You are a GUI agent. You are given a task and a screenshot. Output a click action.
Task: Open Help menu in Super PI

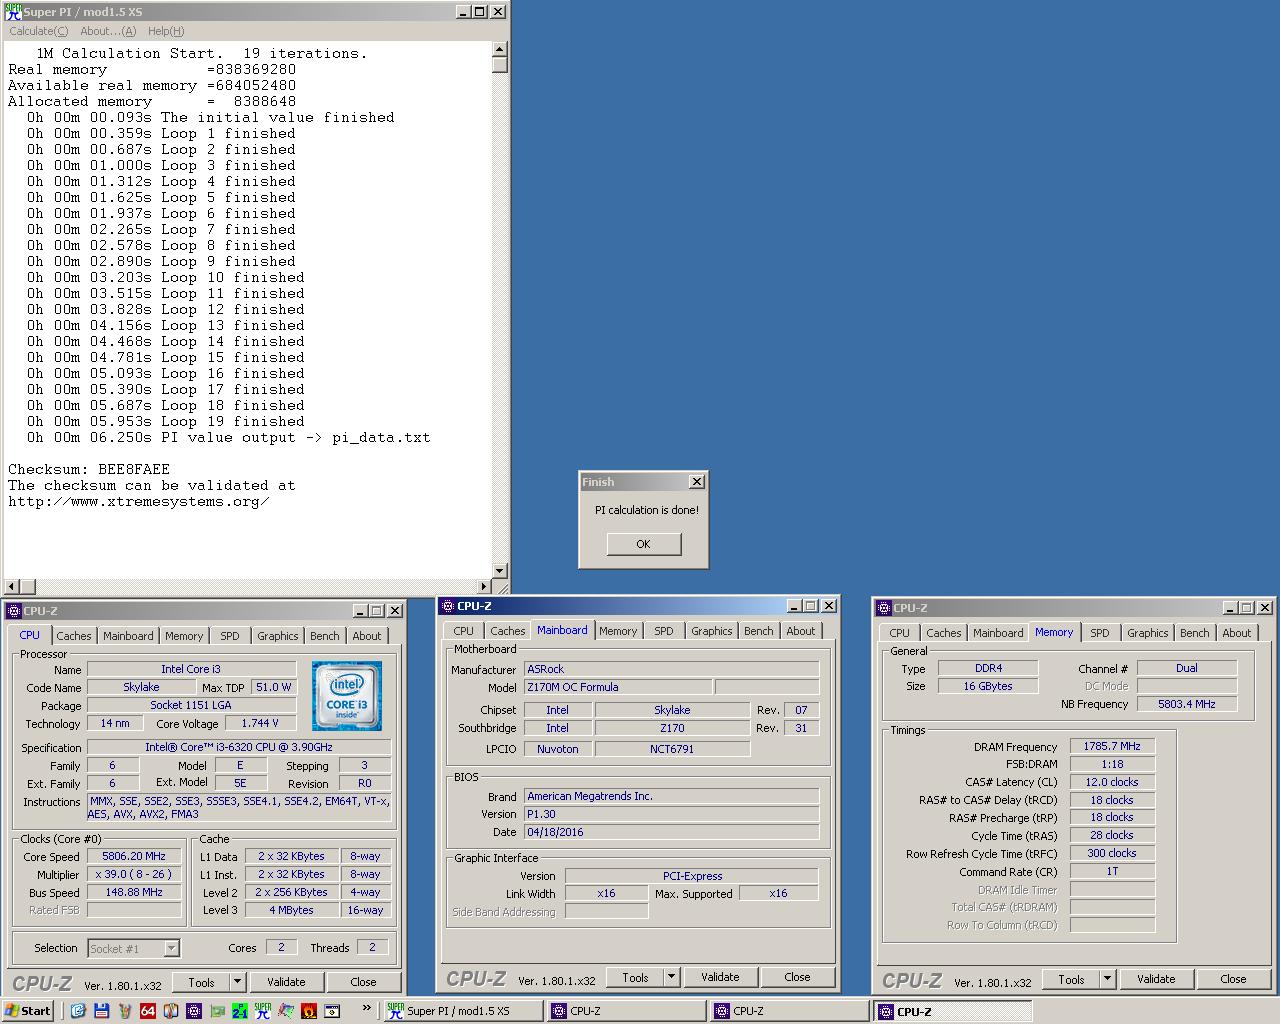click(x=166, y=31)
